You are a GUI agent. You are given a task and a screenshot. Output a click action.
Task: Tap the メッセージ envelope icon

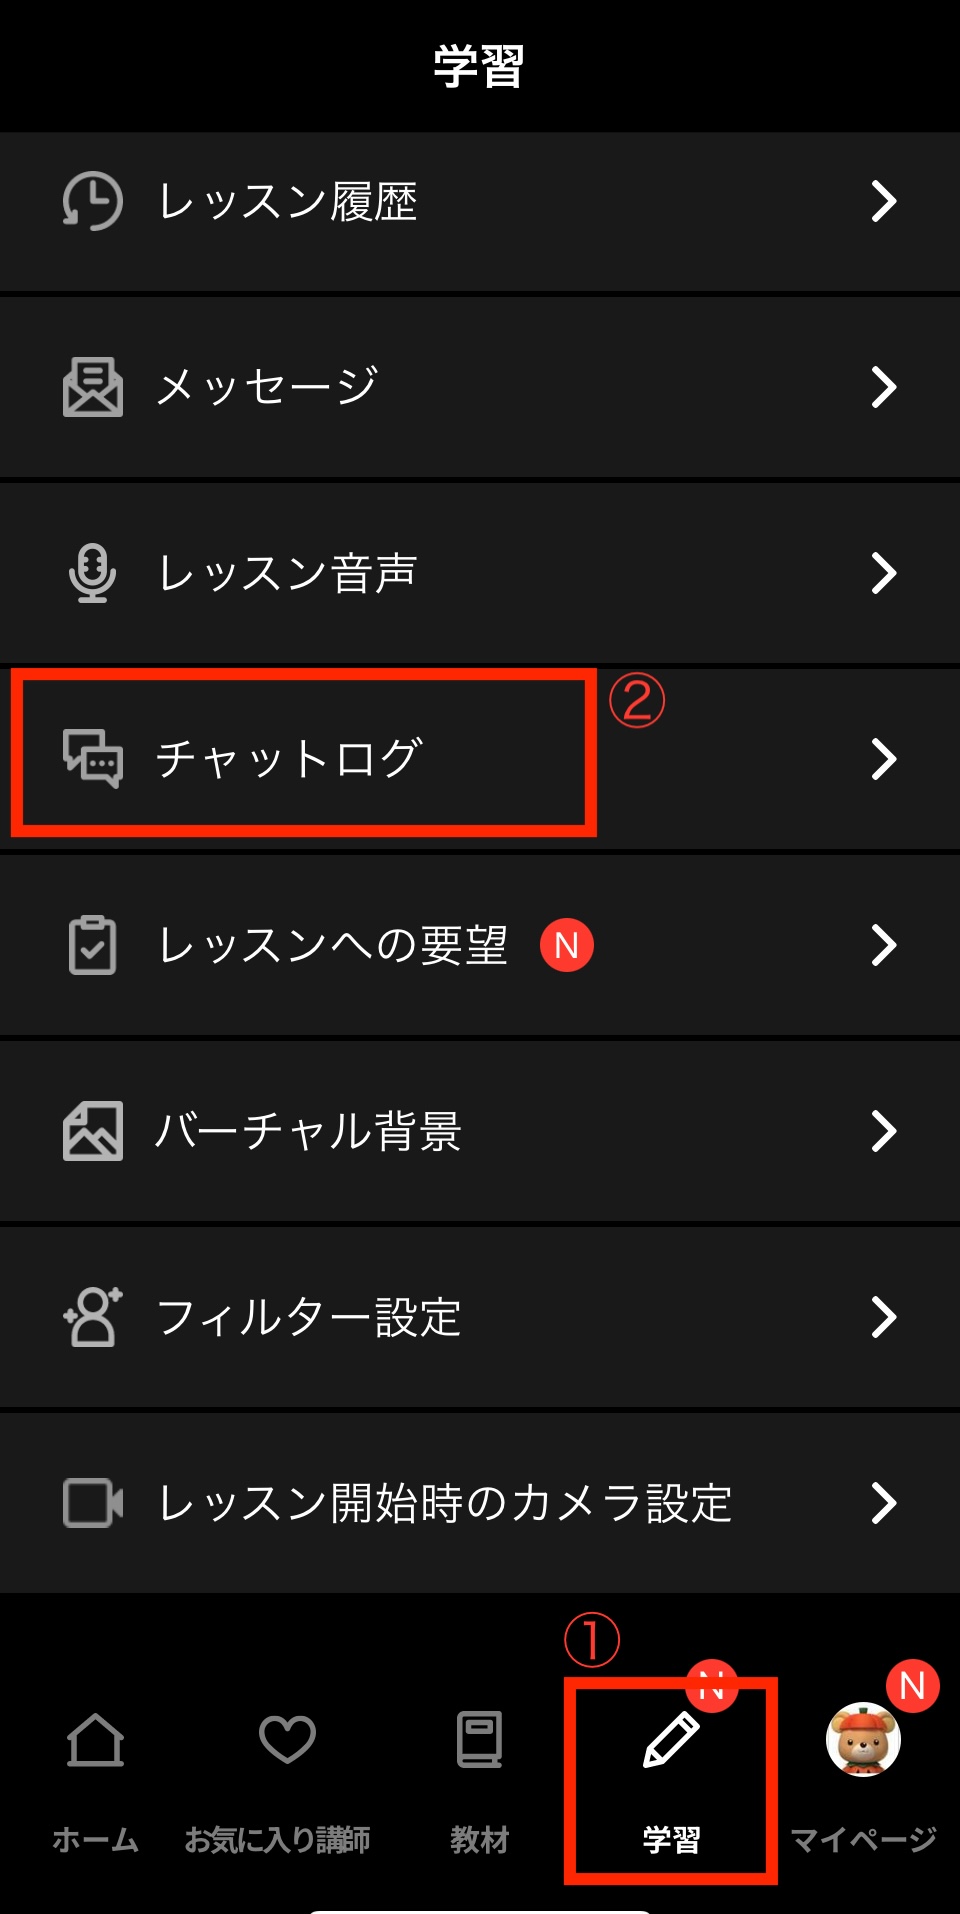coord(92,387)
